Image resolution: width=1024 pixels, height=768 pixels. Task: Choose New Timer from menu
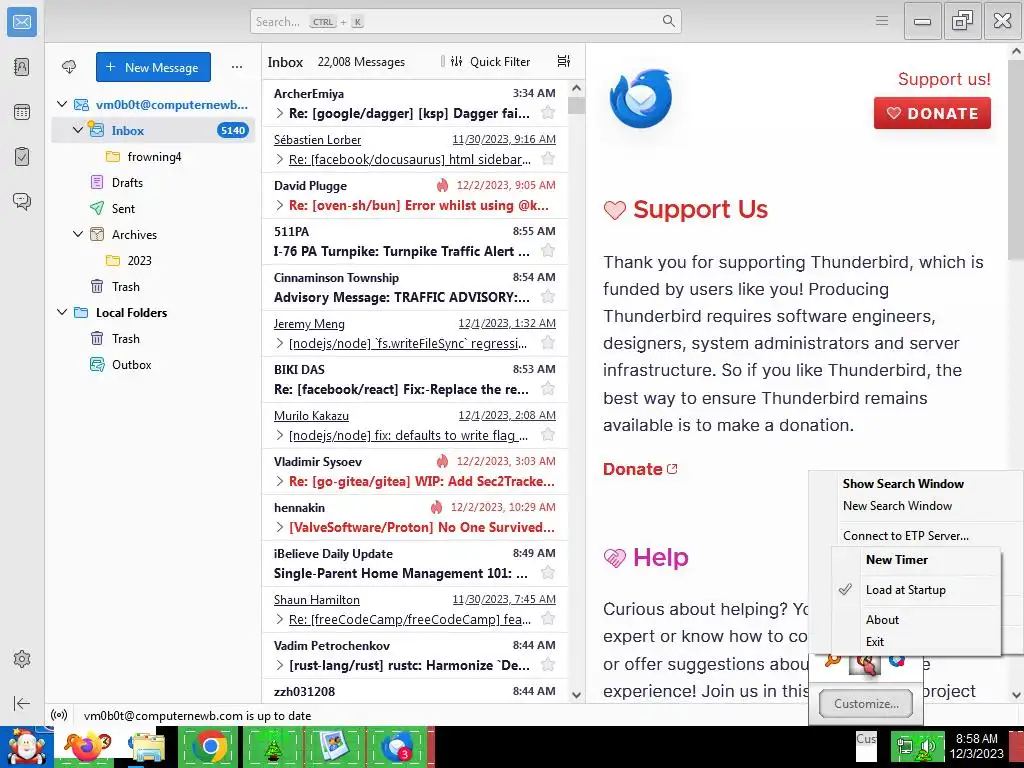(897, 560)
